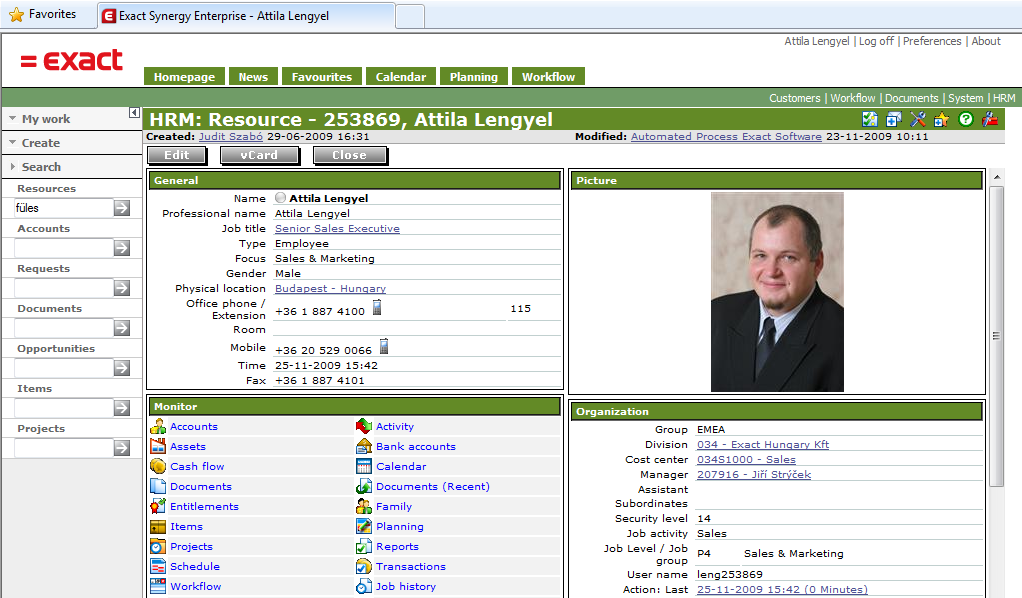Open the Calendar tab

tap(401, 76)
